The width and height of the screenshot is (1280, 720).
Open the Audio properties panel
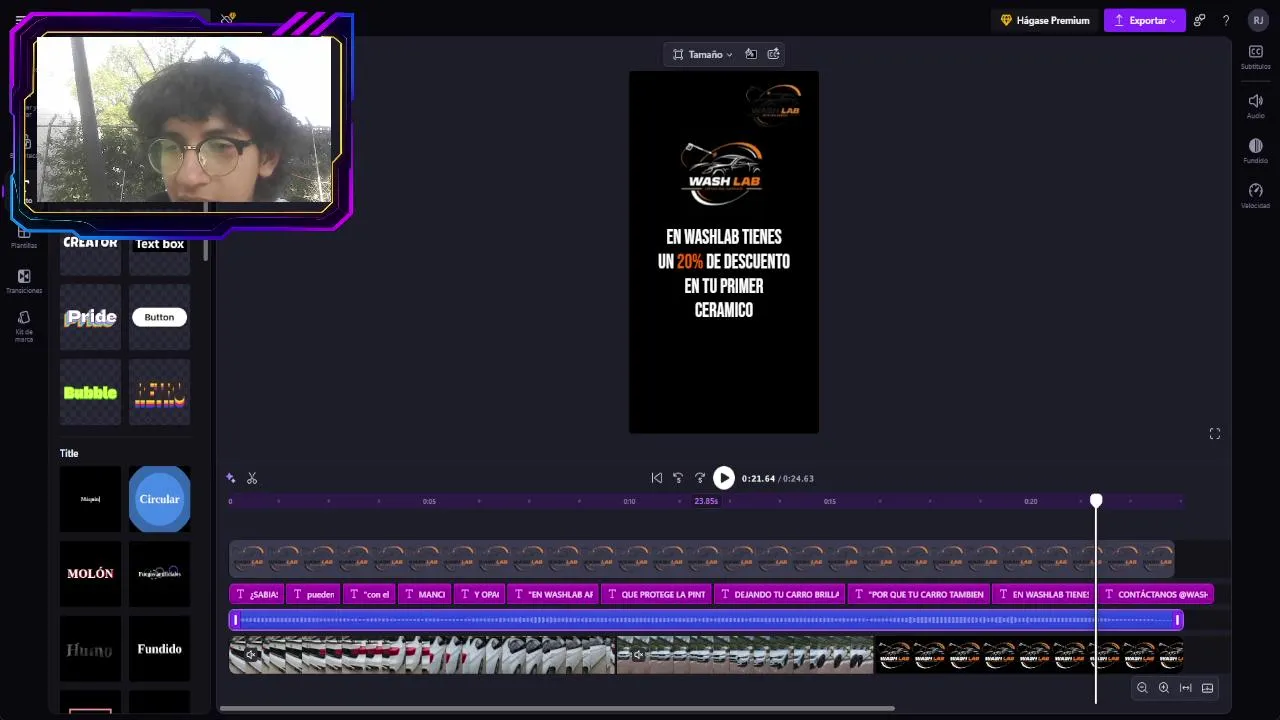click(1255, 106)
